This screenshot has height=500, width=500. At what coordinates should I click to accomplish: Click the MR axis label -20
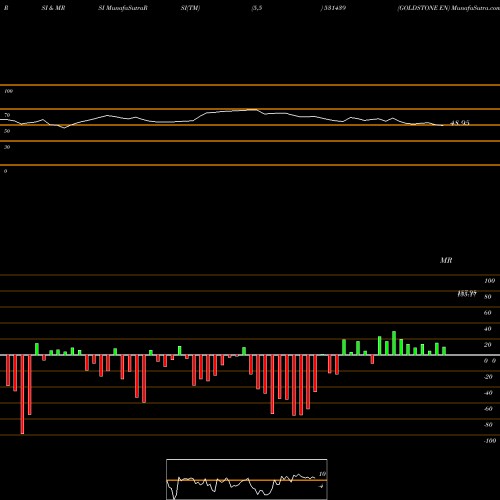click(x=488, y=377)
